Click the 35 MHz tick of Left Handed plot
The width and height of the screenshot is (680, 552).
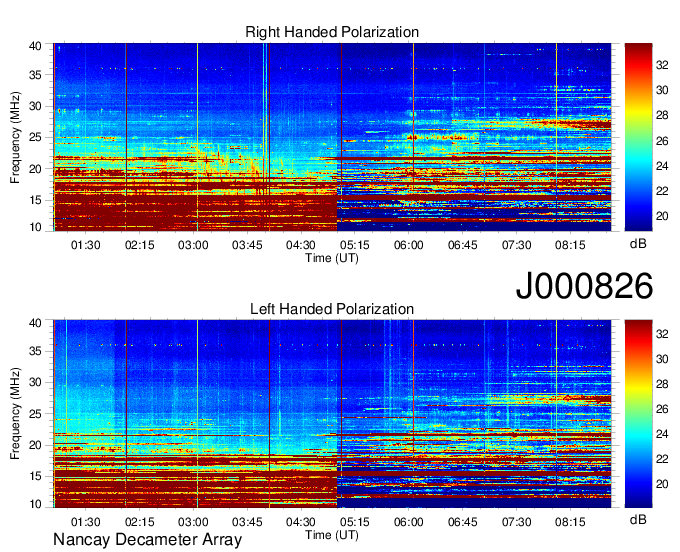[x=35, y=351]
